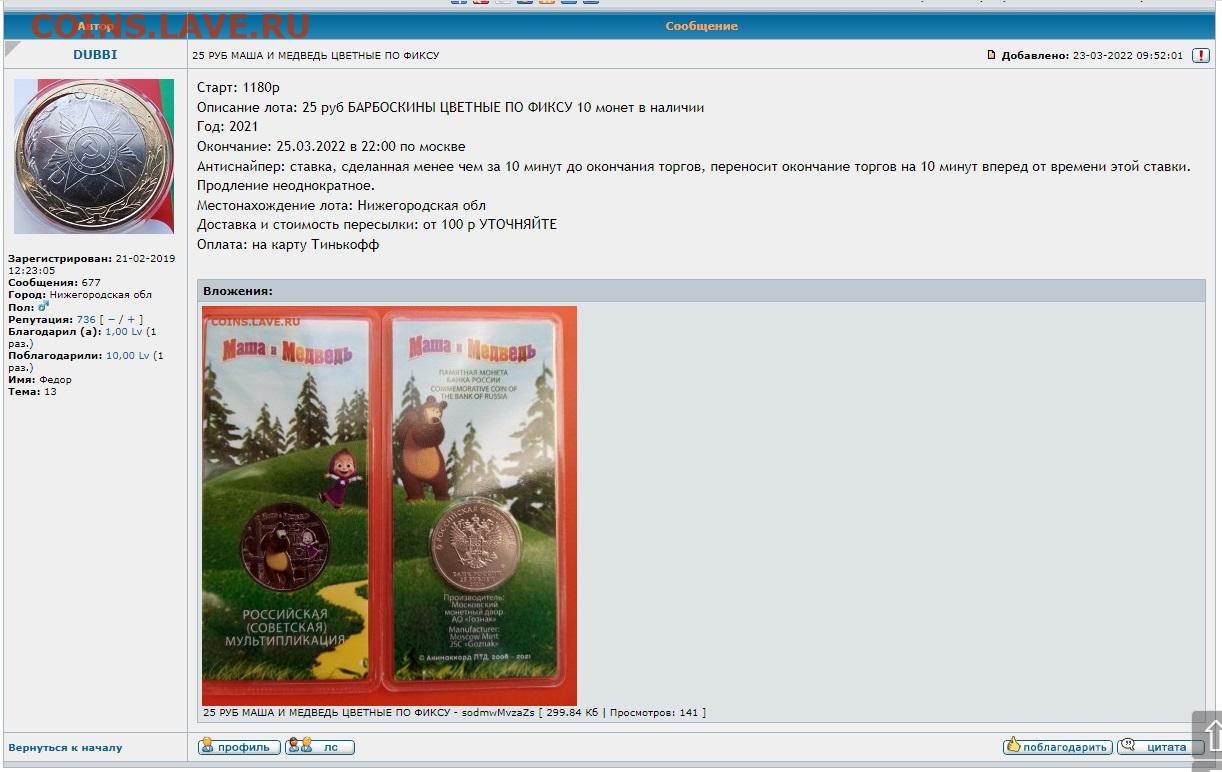Click the Имя: Федор text
The image size is (1222, 772).
pos(39,380)
